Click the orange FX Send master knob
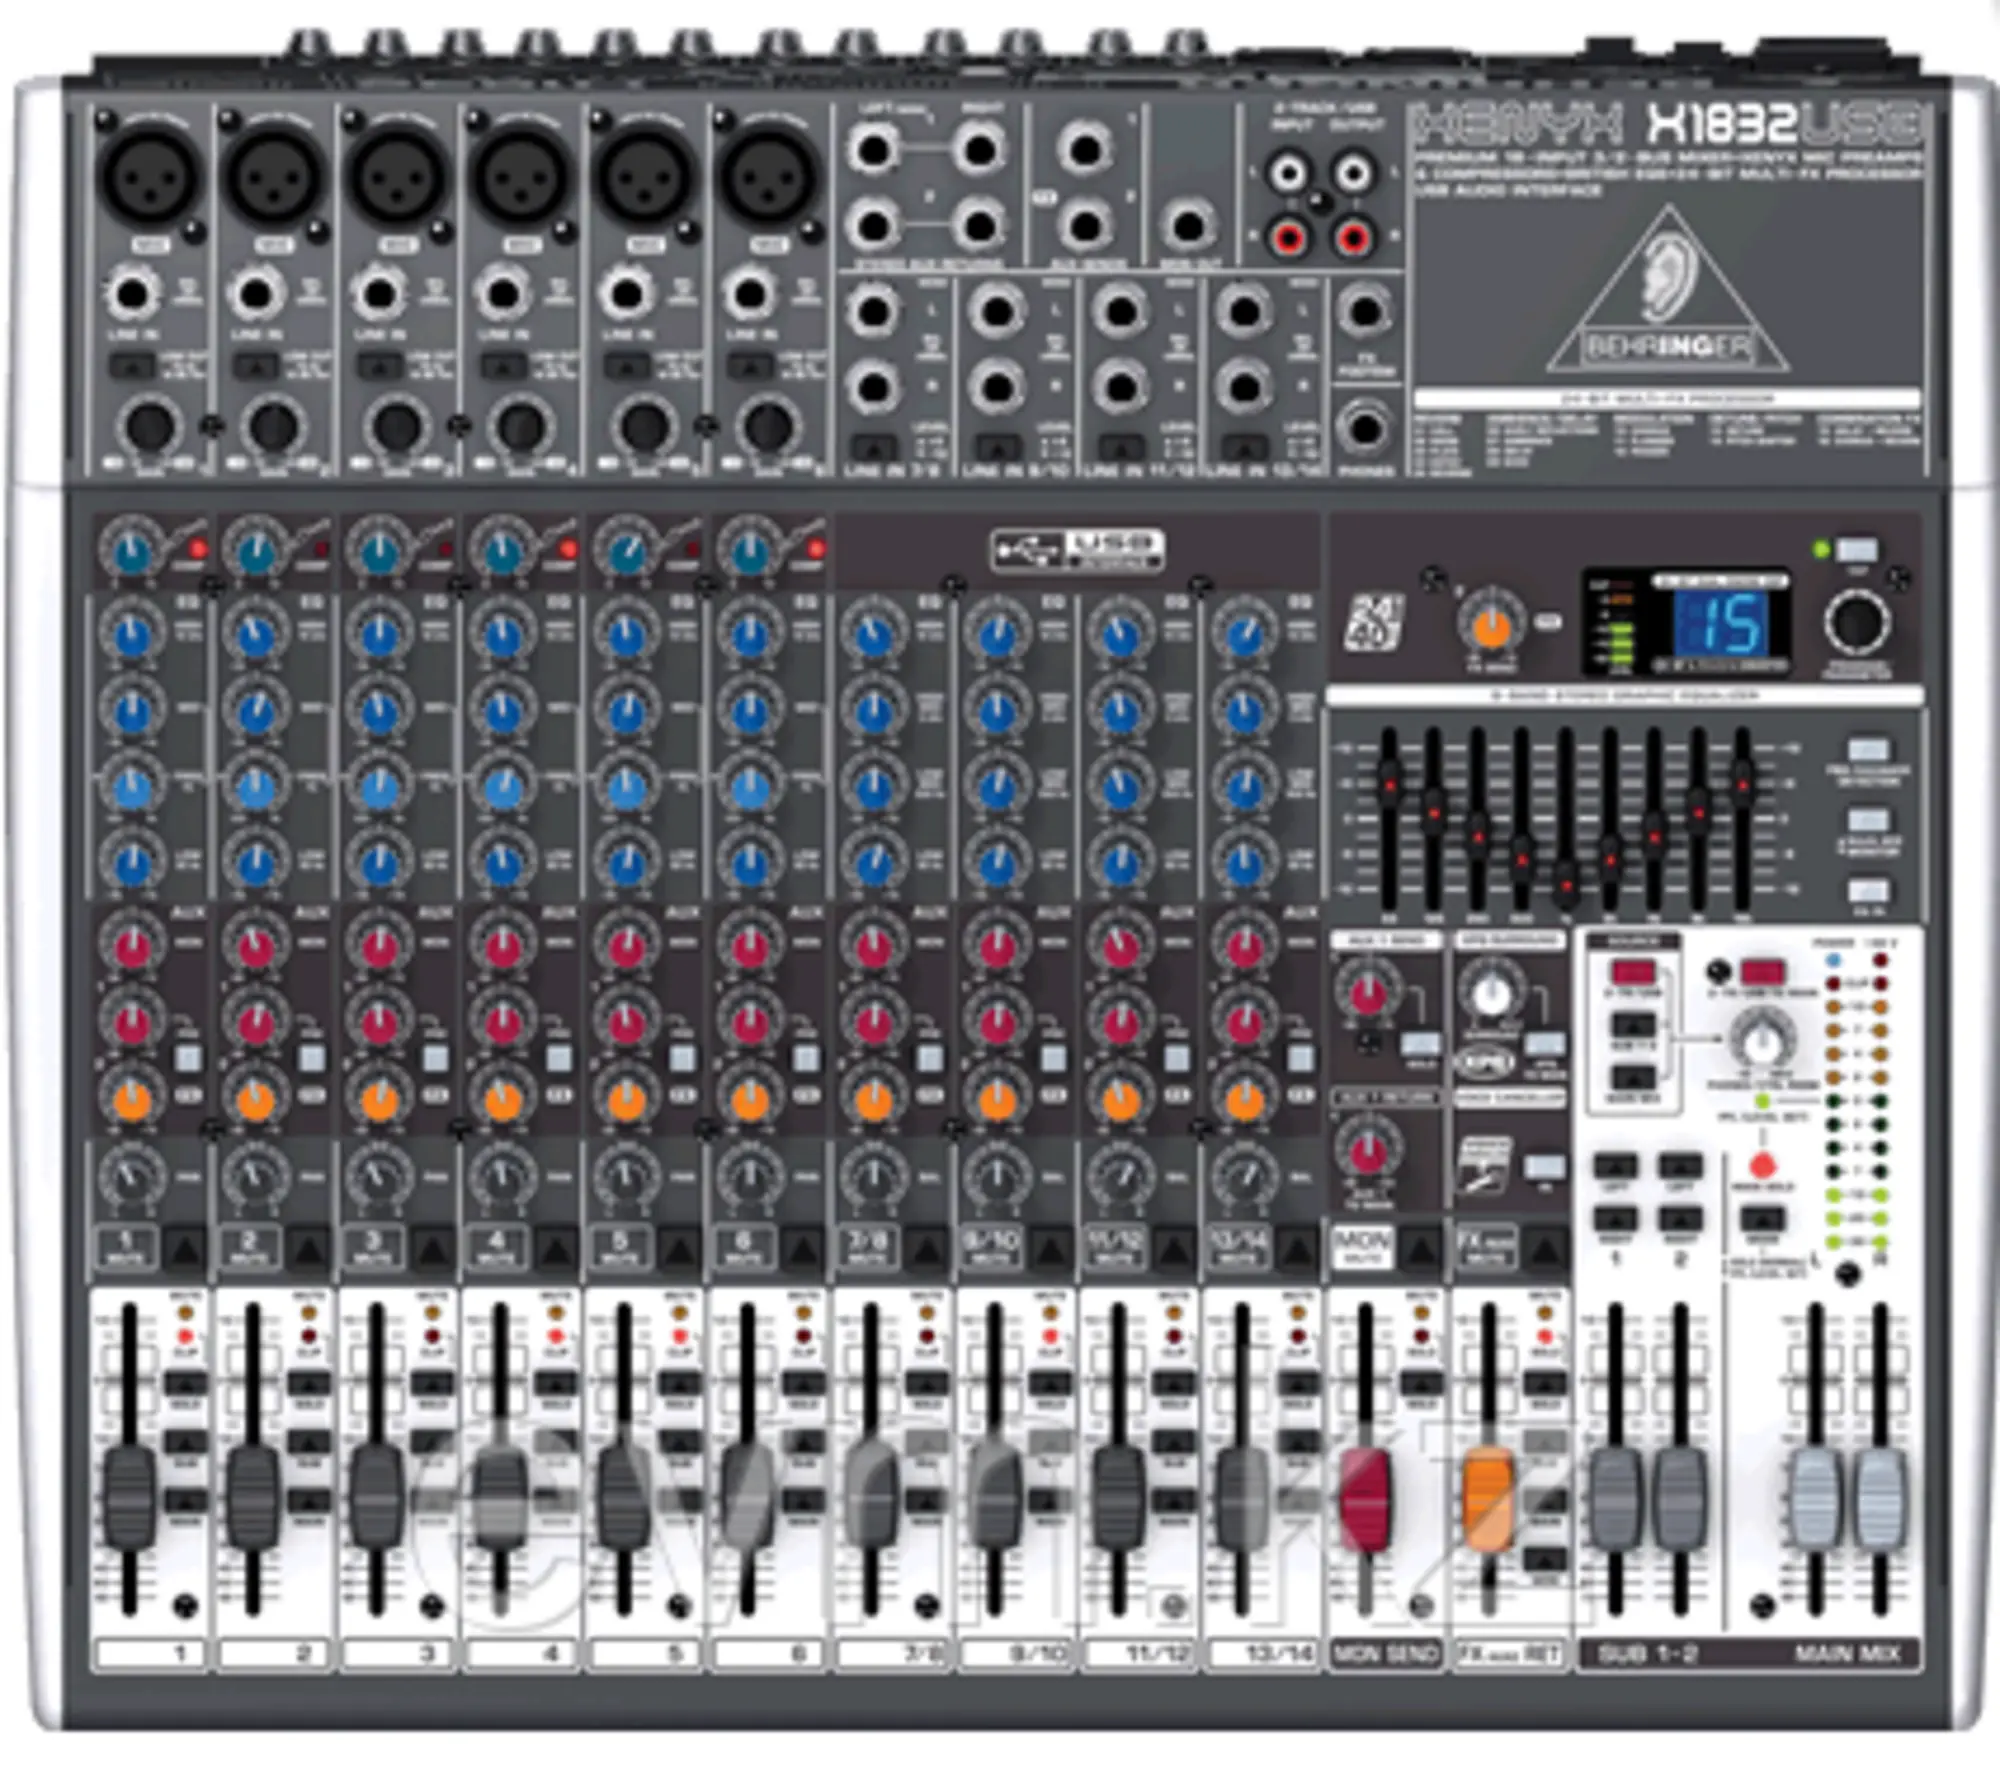Screen dimensions: 2000x1769 click(1491, 625)
